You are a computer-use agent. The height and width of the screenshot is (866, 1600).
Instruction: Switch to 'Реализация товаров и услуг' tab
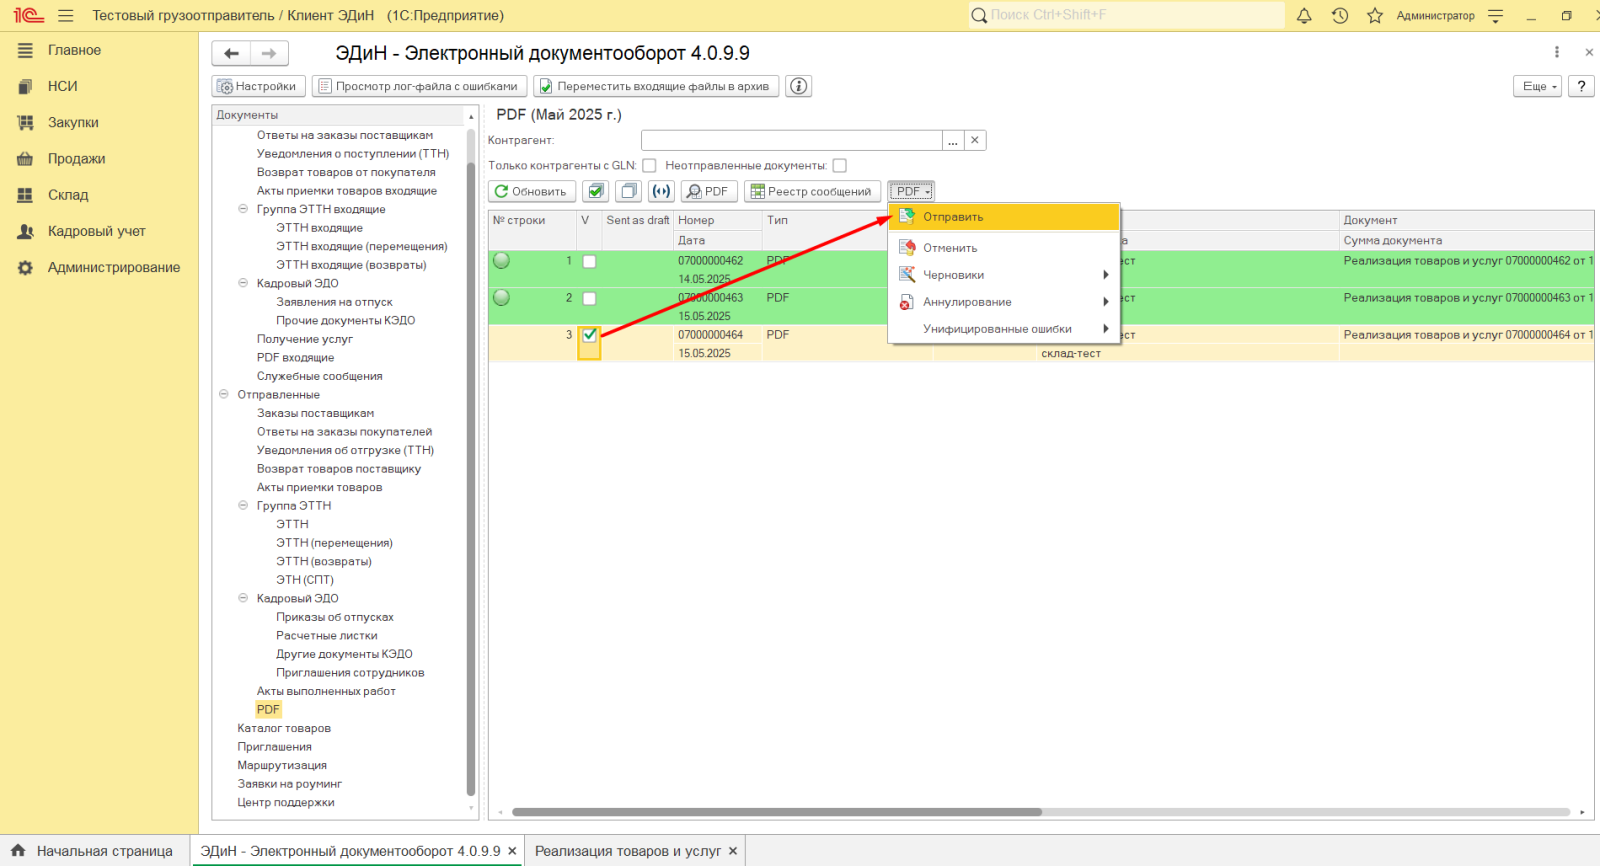point(627,851)
